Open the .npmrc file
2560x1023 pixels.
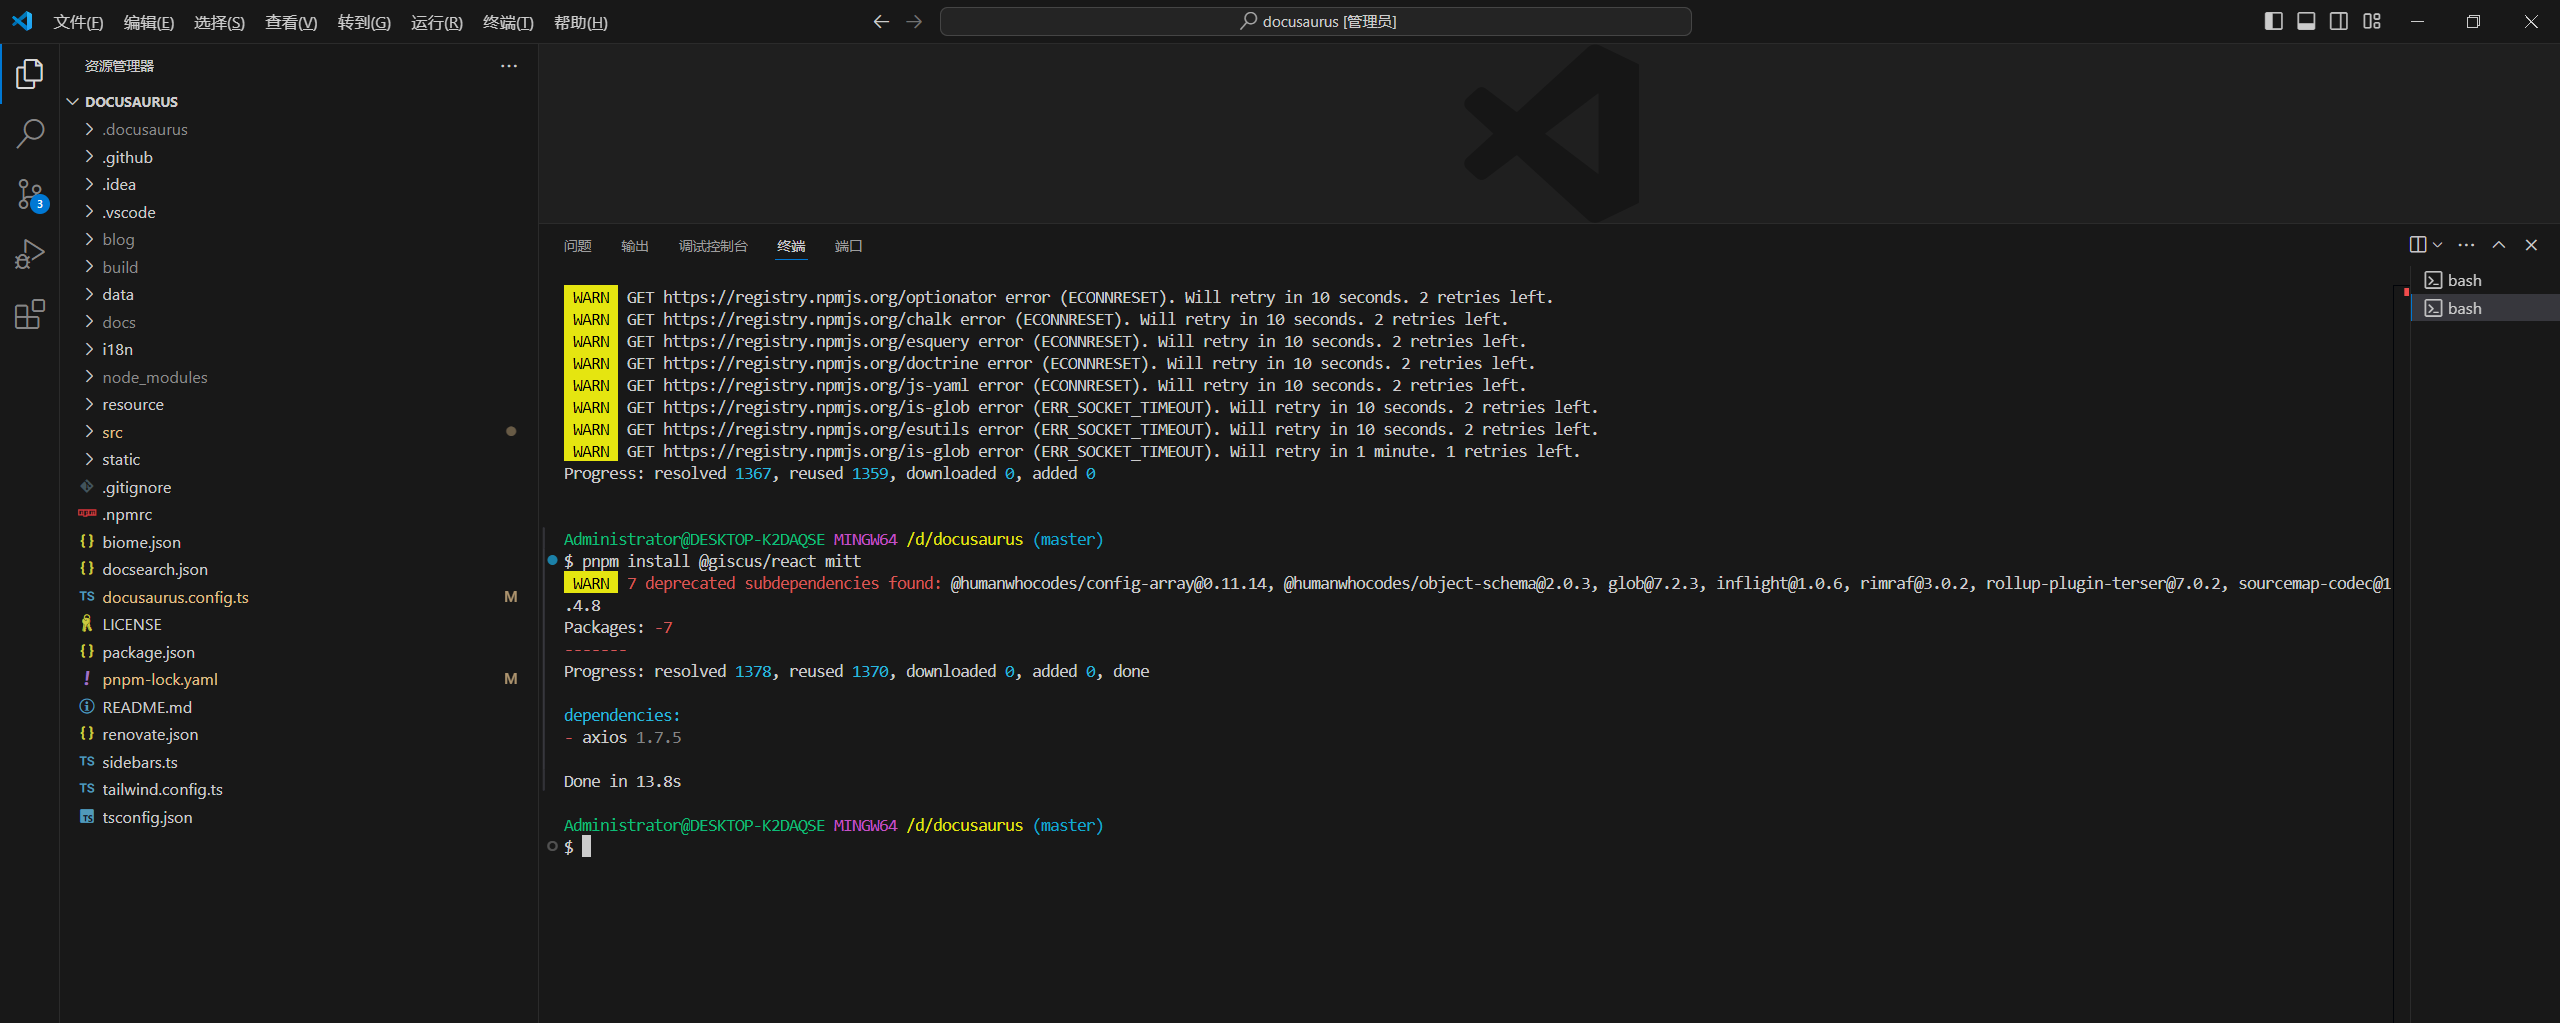point(298,514)
